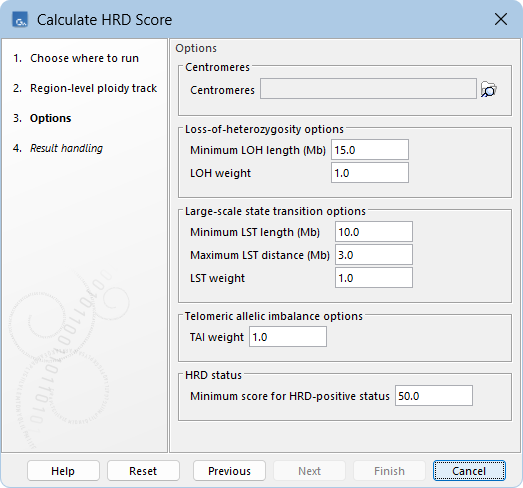The image size is (523, 488).
Task: Close the Calculate HRD Score dialog
Action: (x=501, y=19)
